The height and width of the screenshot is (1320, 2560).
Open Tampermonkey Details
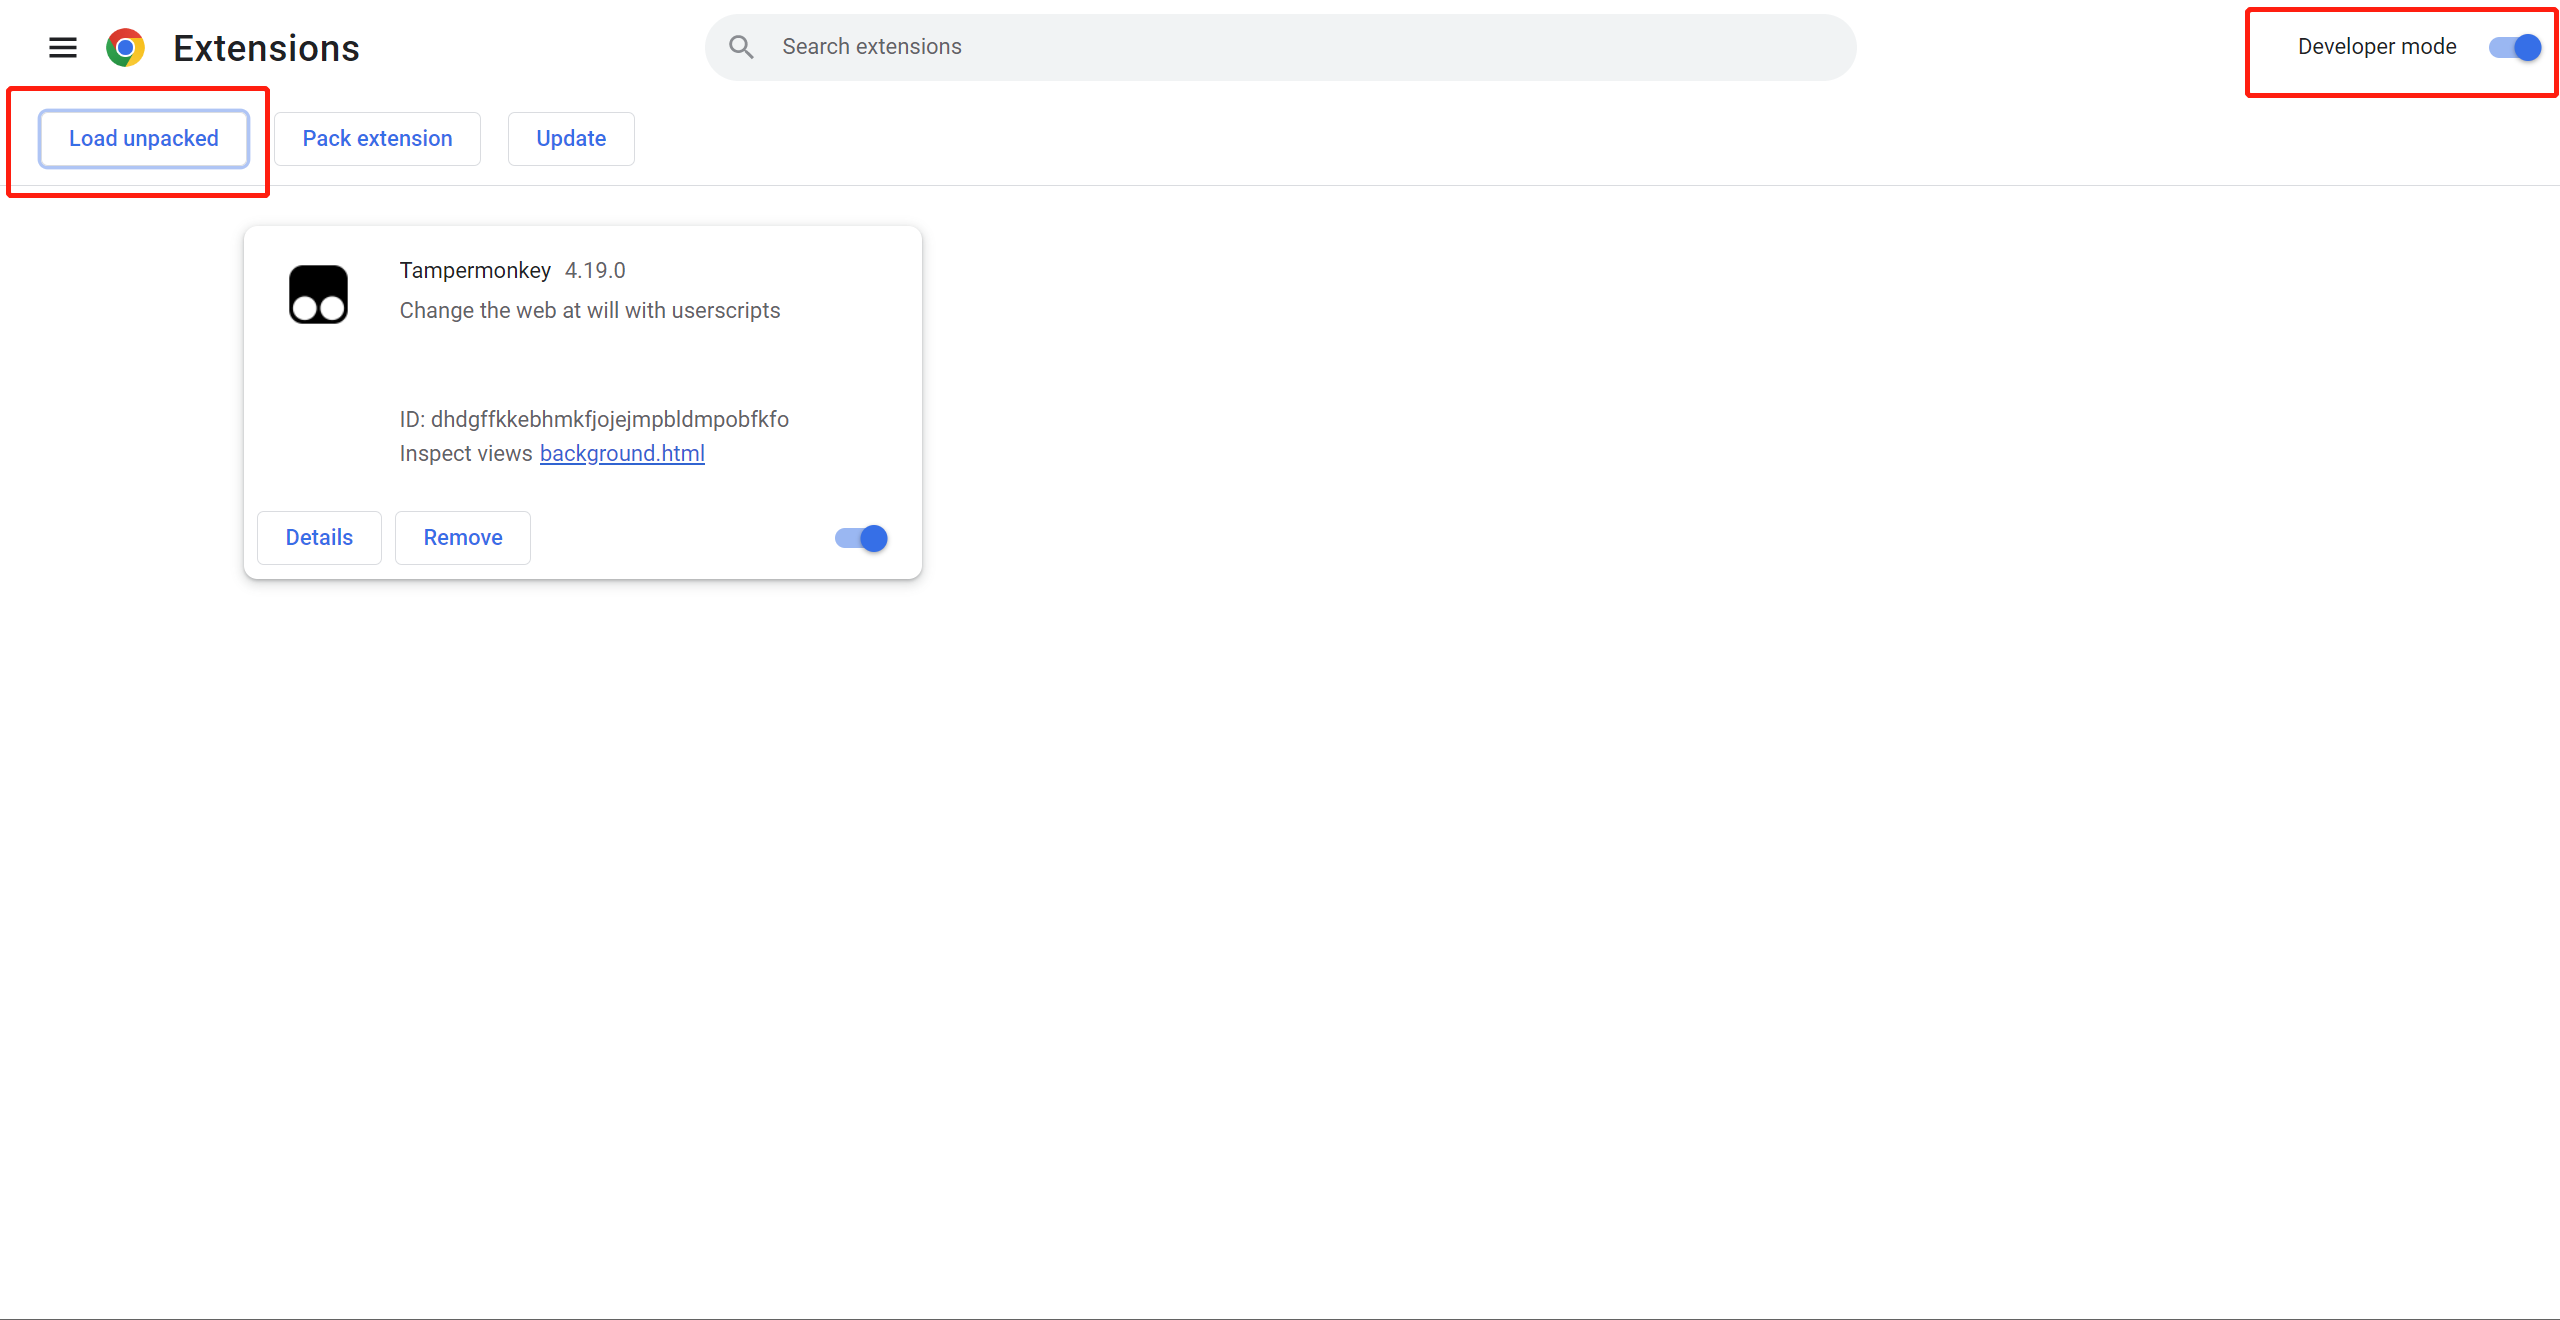click(x=319, y=538)
